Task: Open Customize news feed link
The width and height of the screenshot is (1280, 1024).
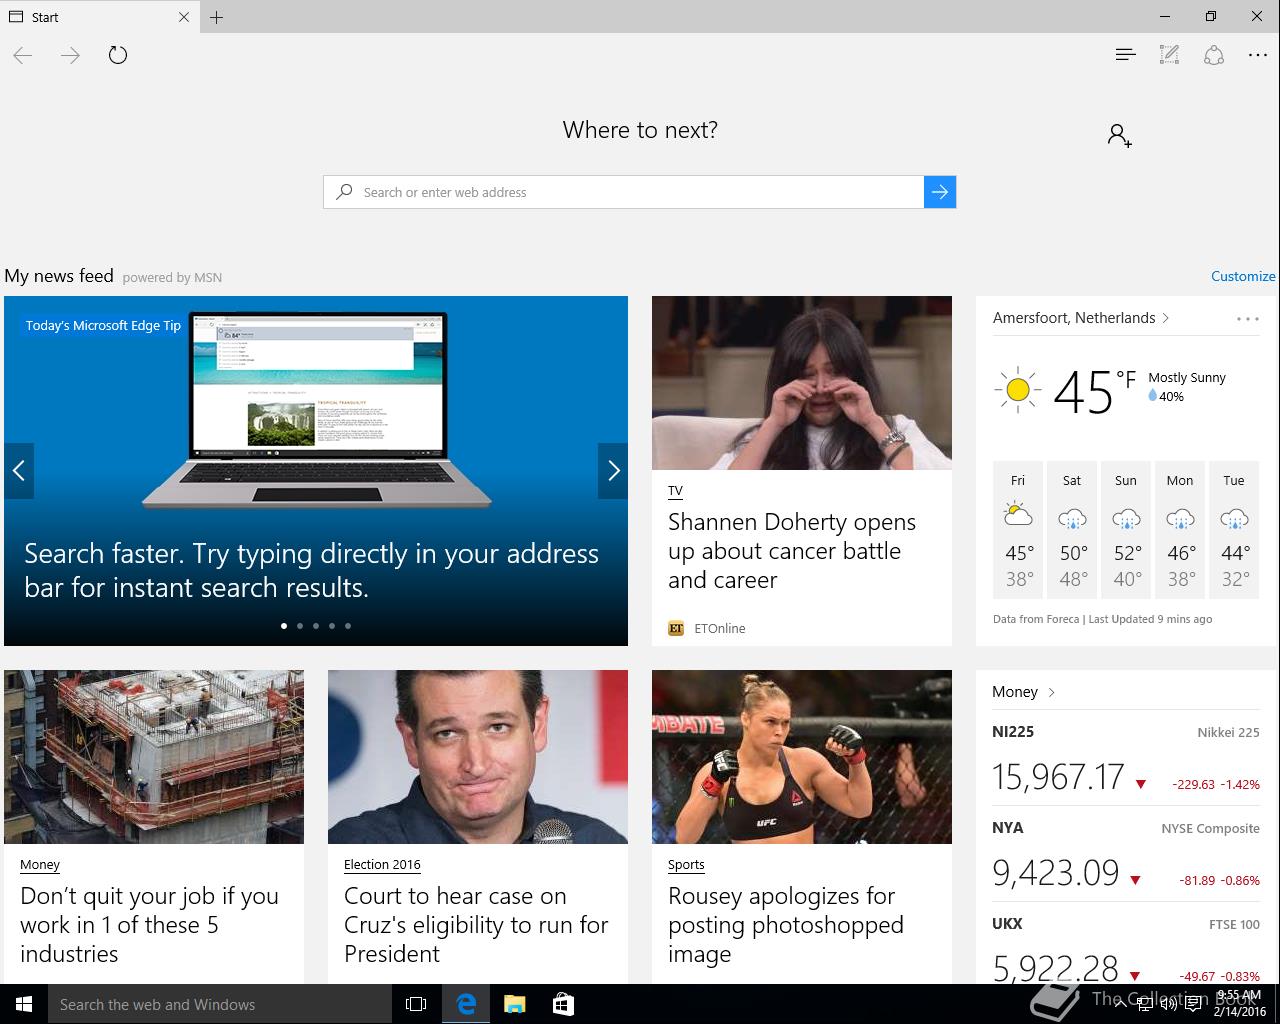Action: [1243, 276]
